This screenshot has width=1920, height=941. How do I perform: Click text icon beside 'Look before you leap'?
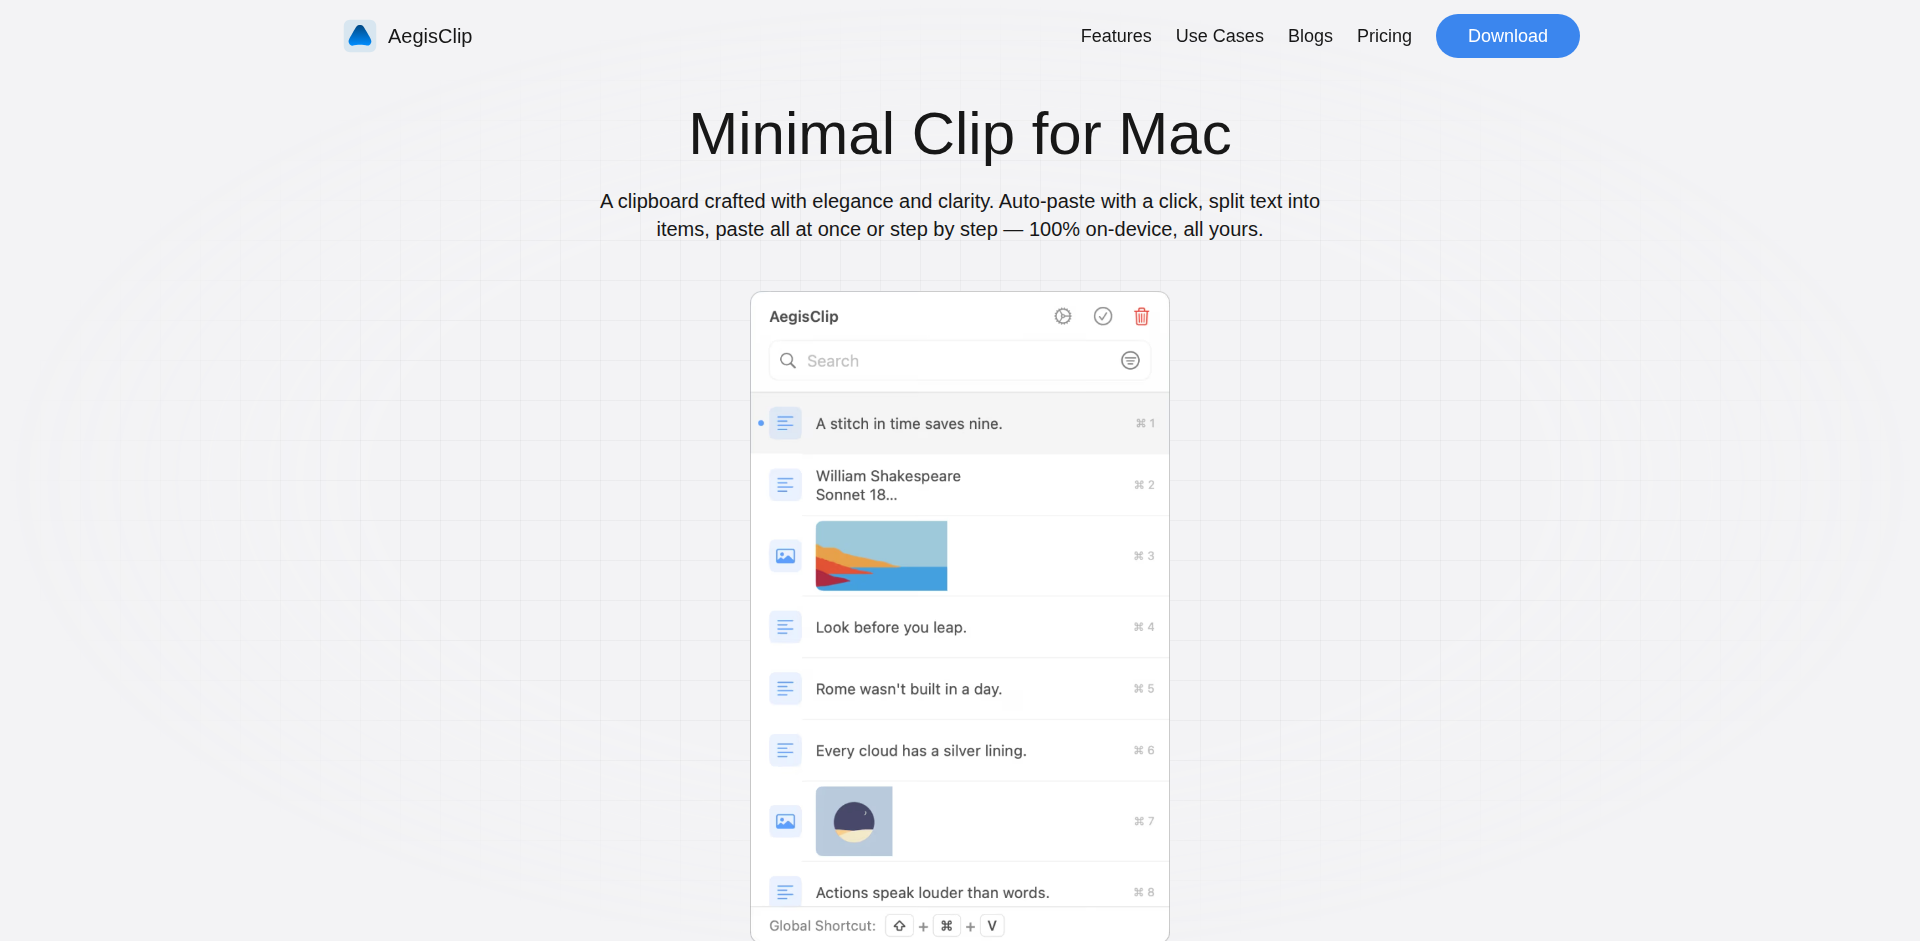785,627
